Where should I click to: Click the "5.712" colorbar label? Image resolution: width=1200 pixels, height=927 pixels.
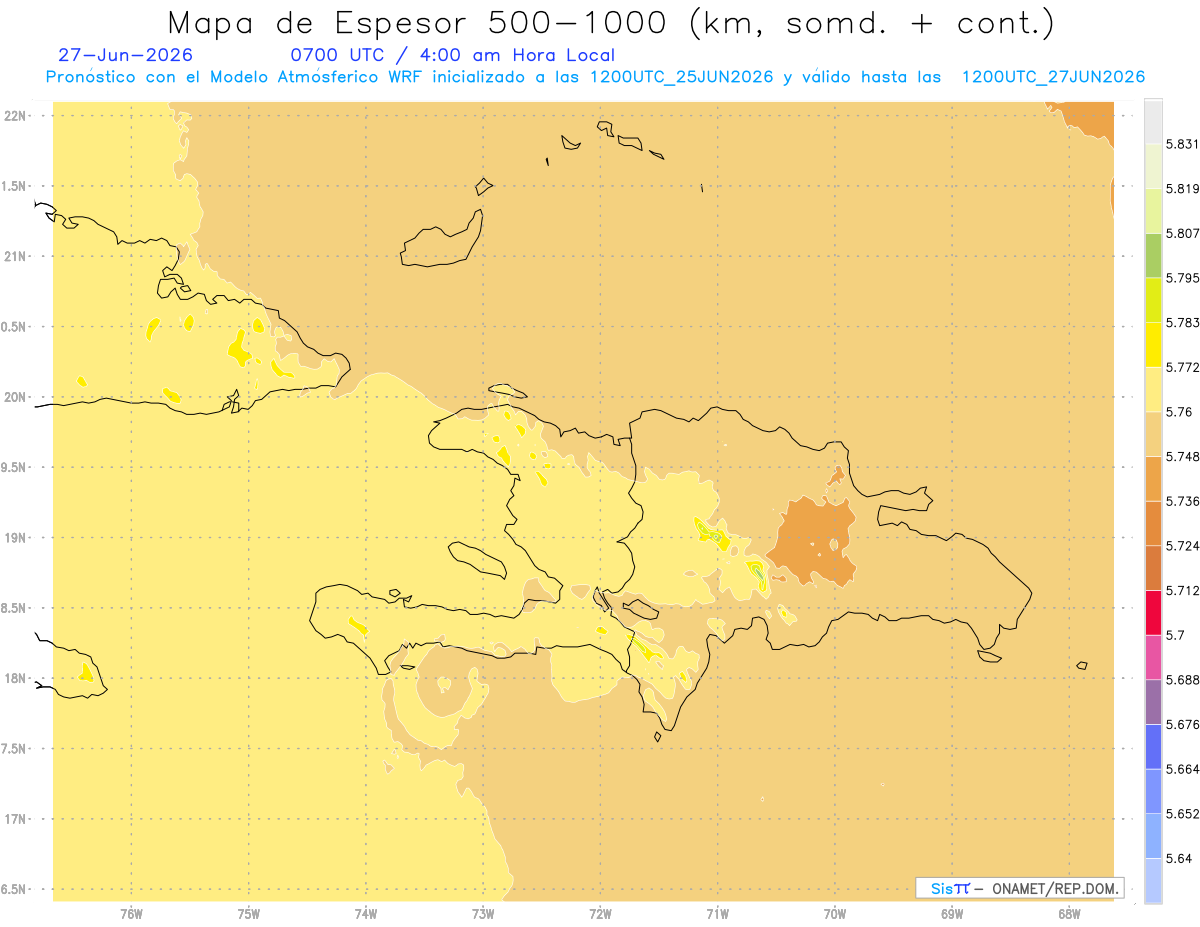[1183, 590]
